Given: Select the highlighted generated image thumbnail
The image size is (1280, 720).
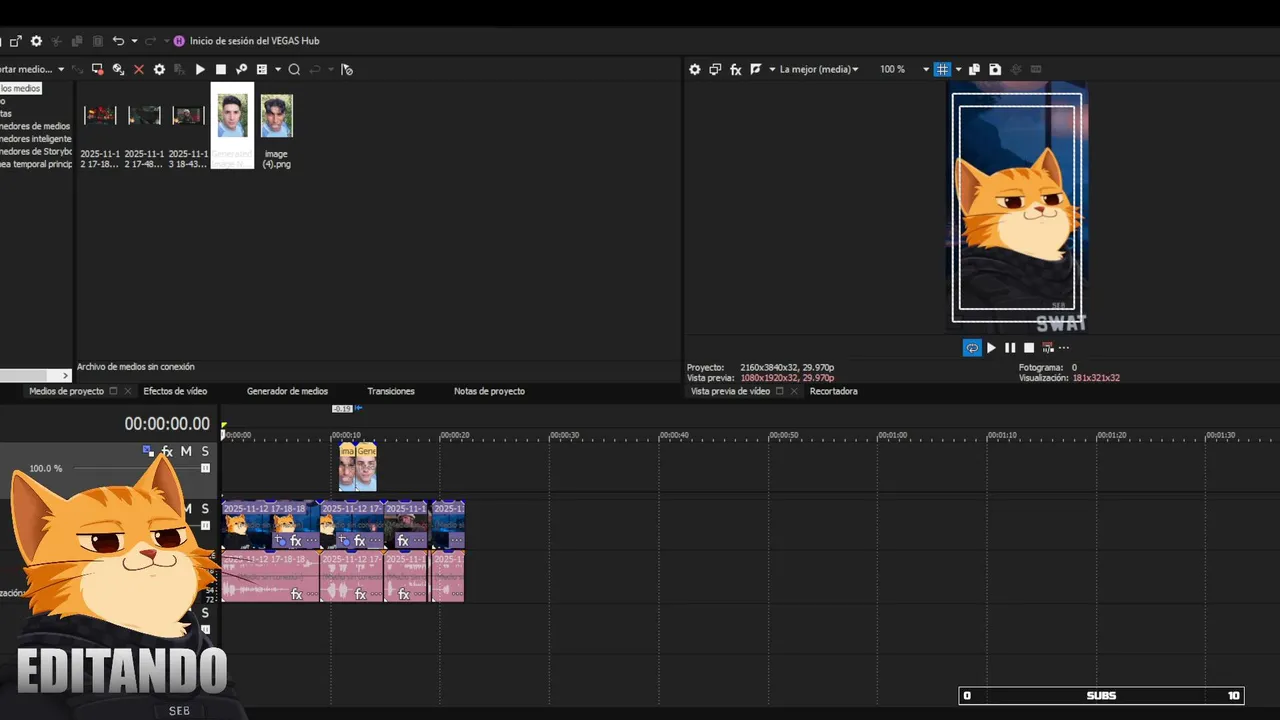Looking at the screenshot, I should coord(232,125).
